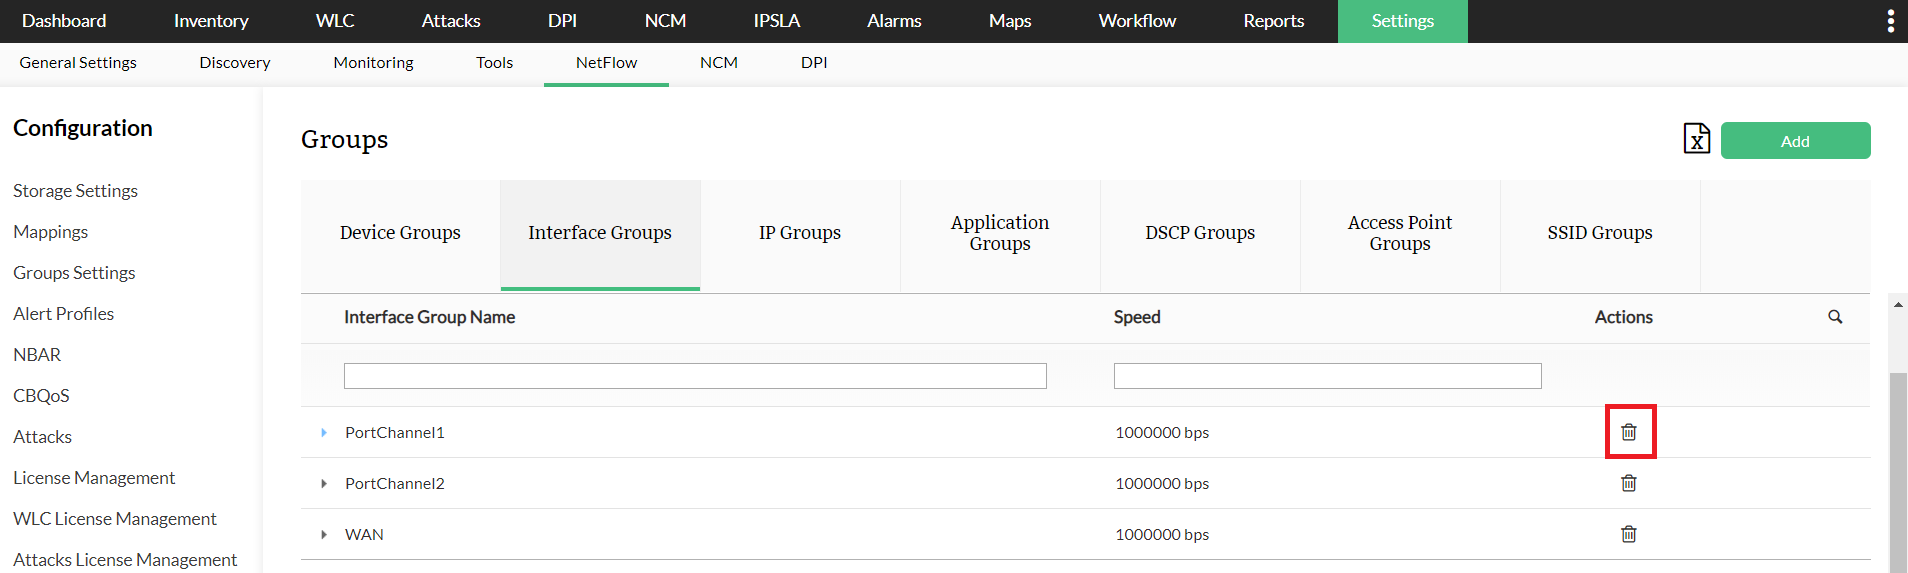
Task: Expand the PortChannel2 row arrow
Action: point(324,484)
